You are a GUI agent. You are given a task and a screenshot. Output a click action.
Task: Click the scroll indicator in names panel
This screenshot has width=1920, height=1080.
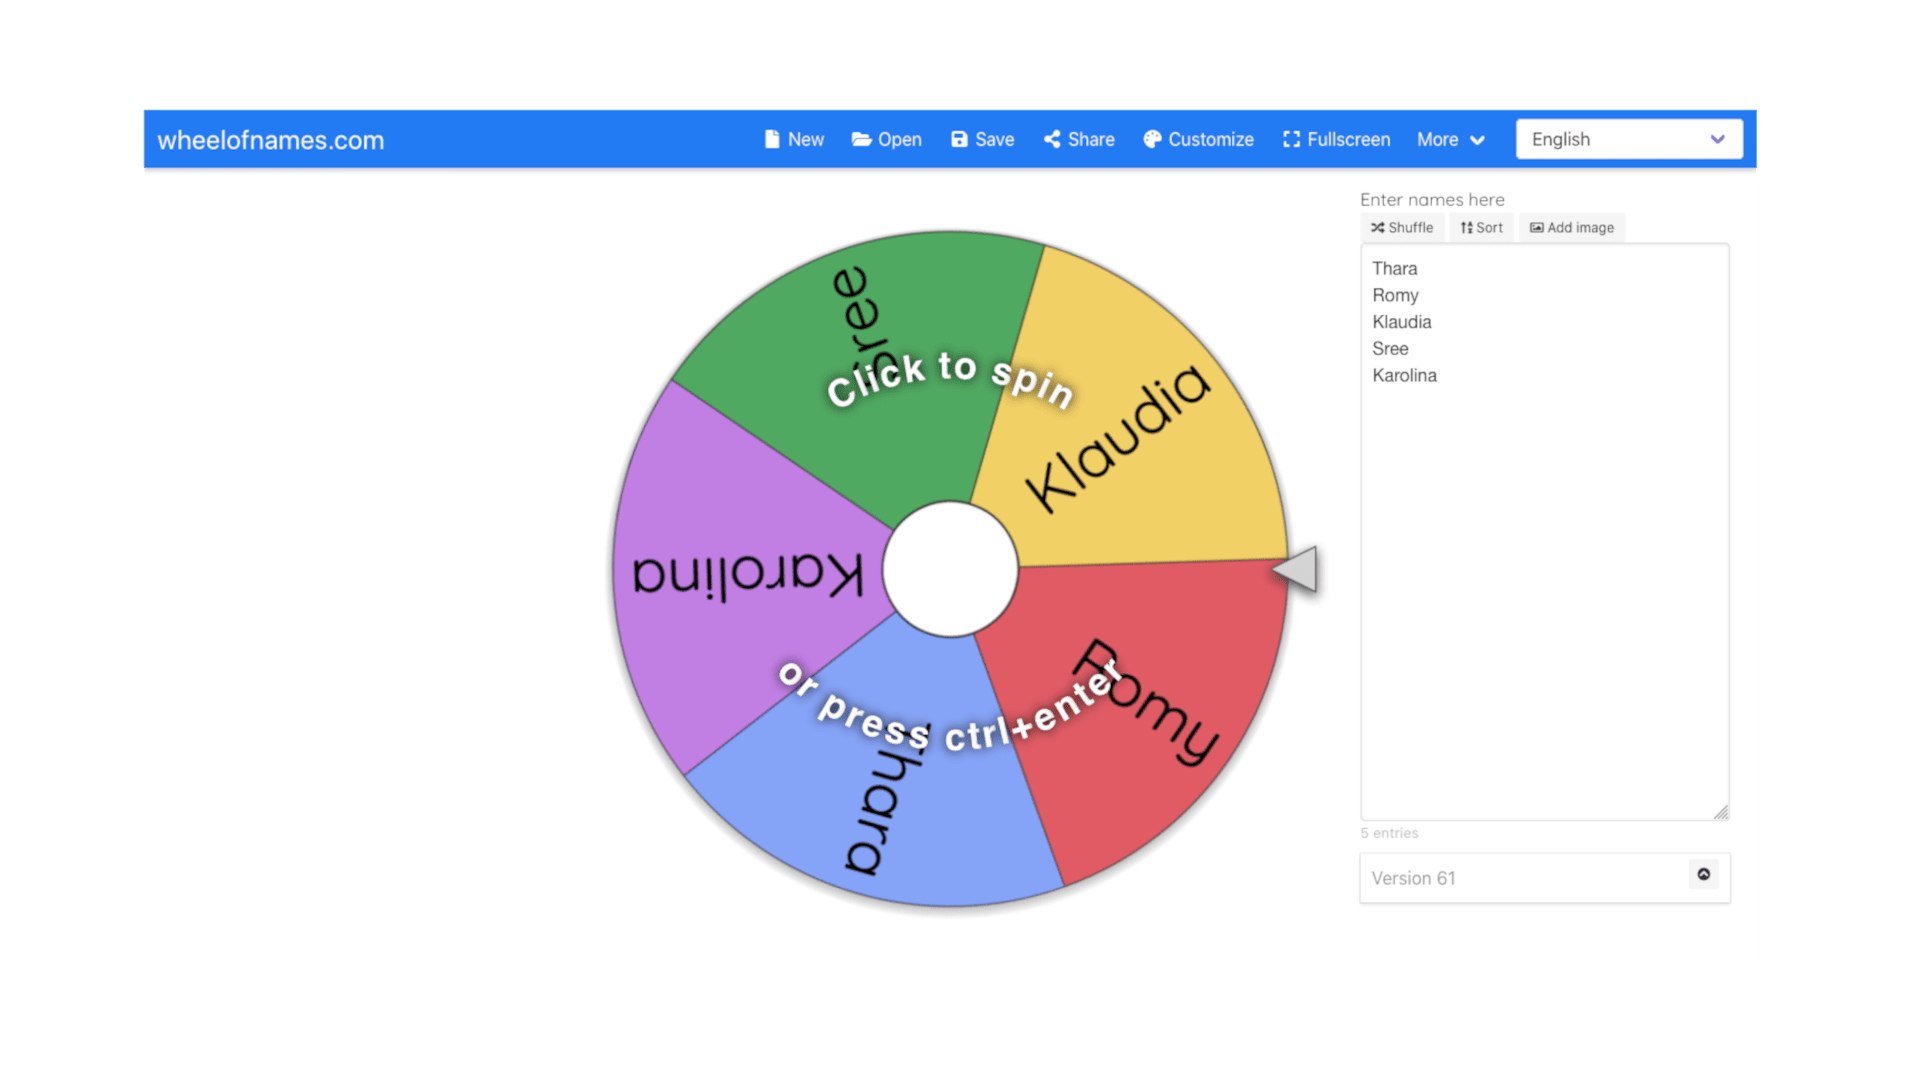[x=1704, y=874]
